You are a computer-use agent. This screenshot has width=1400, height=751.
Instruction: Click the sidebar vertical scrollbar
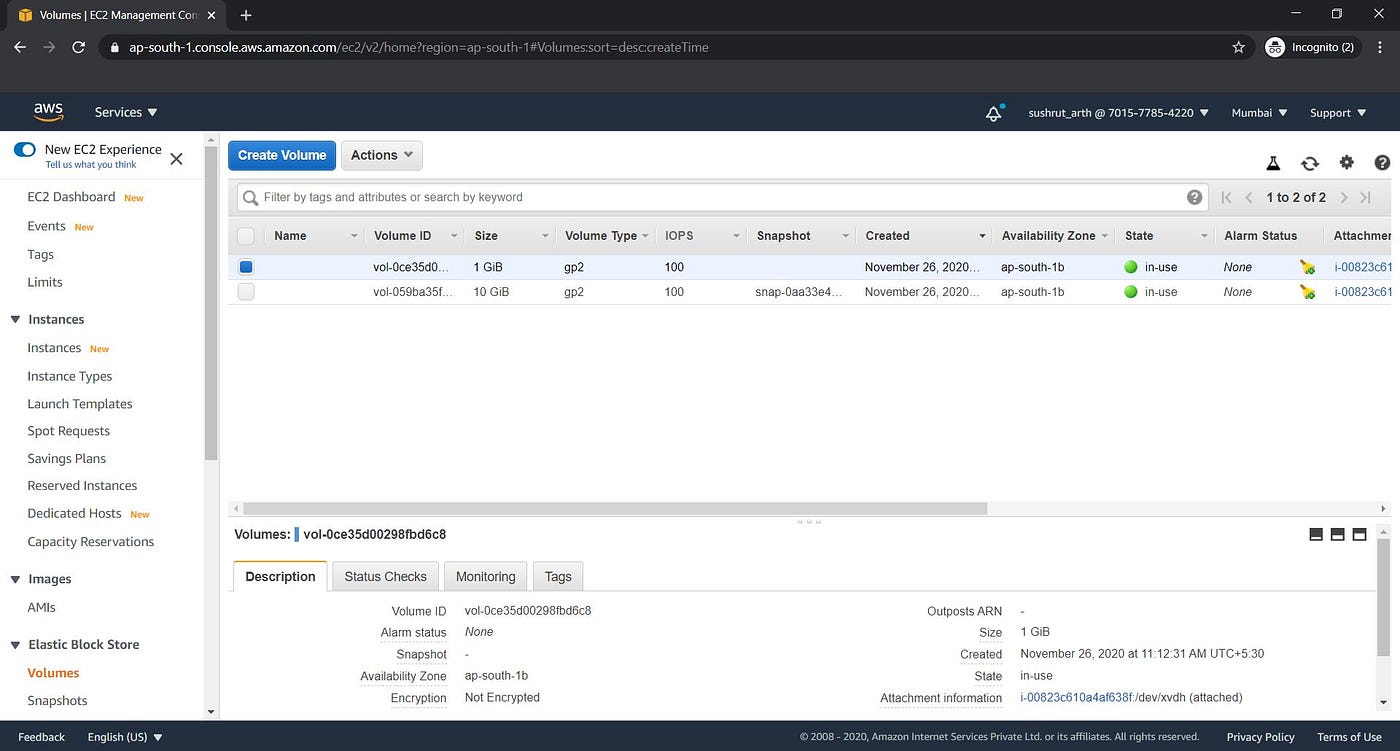point(211,303)
